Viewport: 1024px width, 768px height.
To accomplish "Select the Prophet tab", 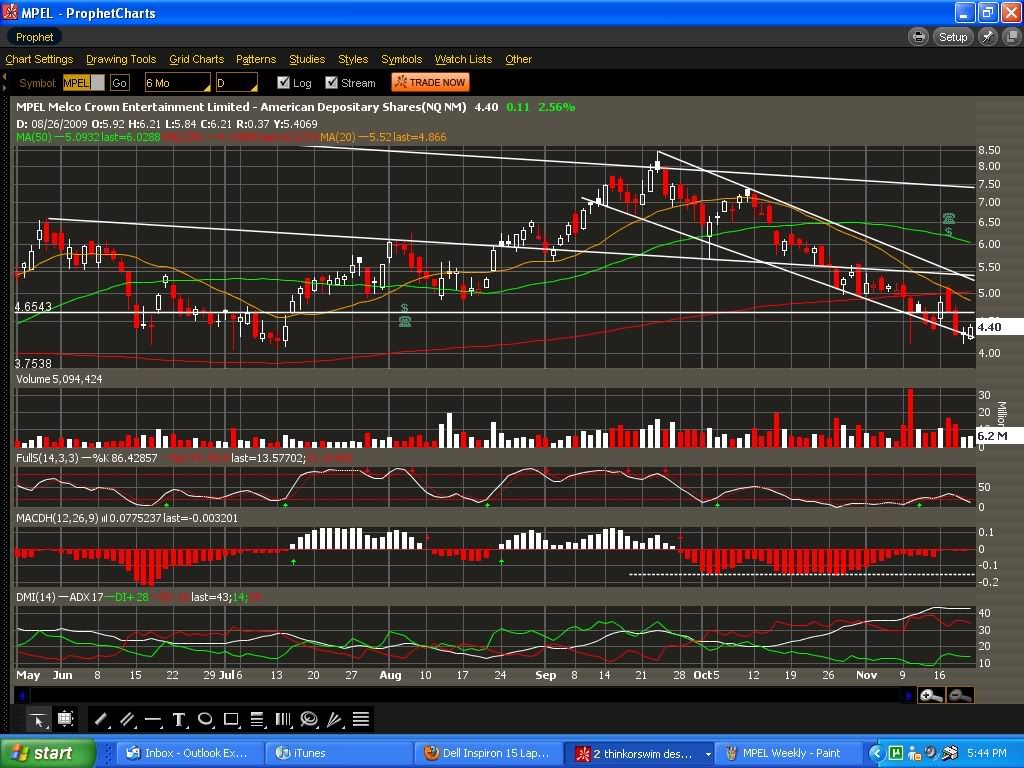I will (x=34, y=37).
